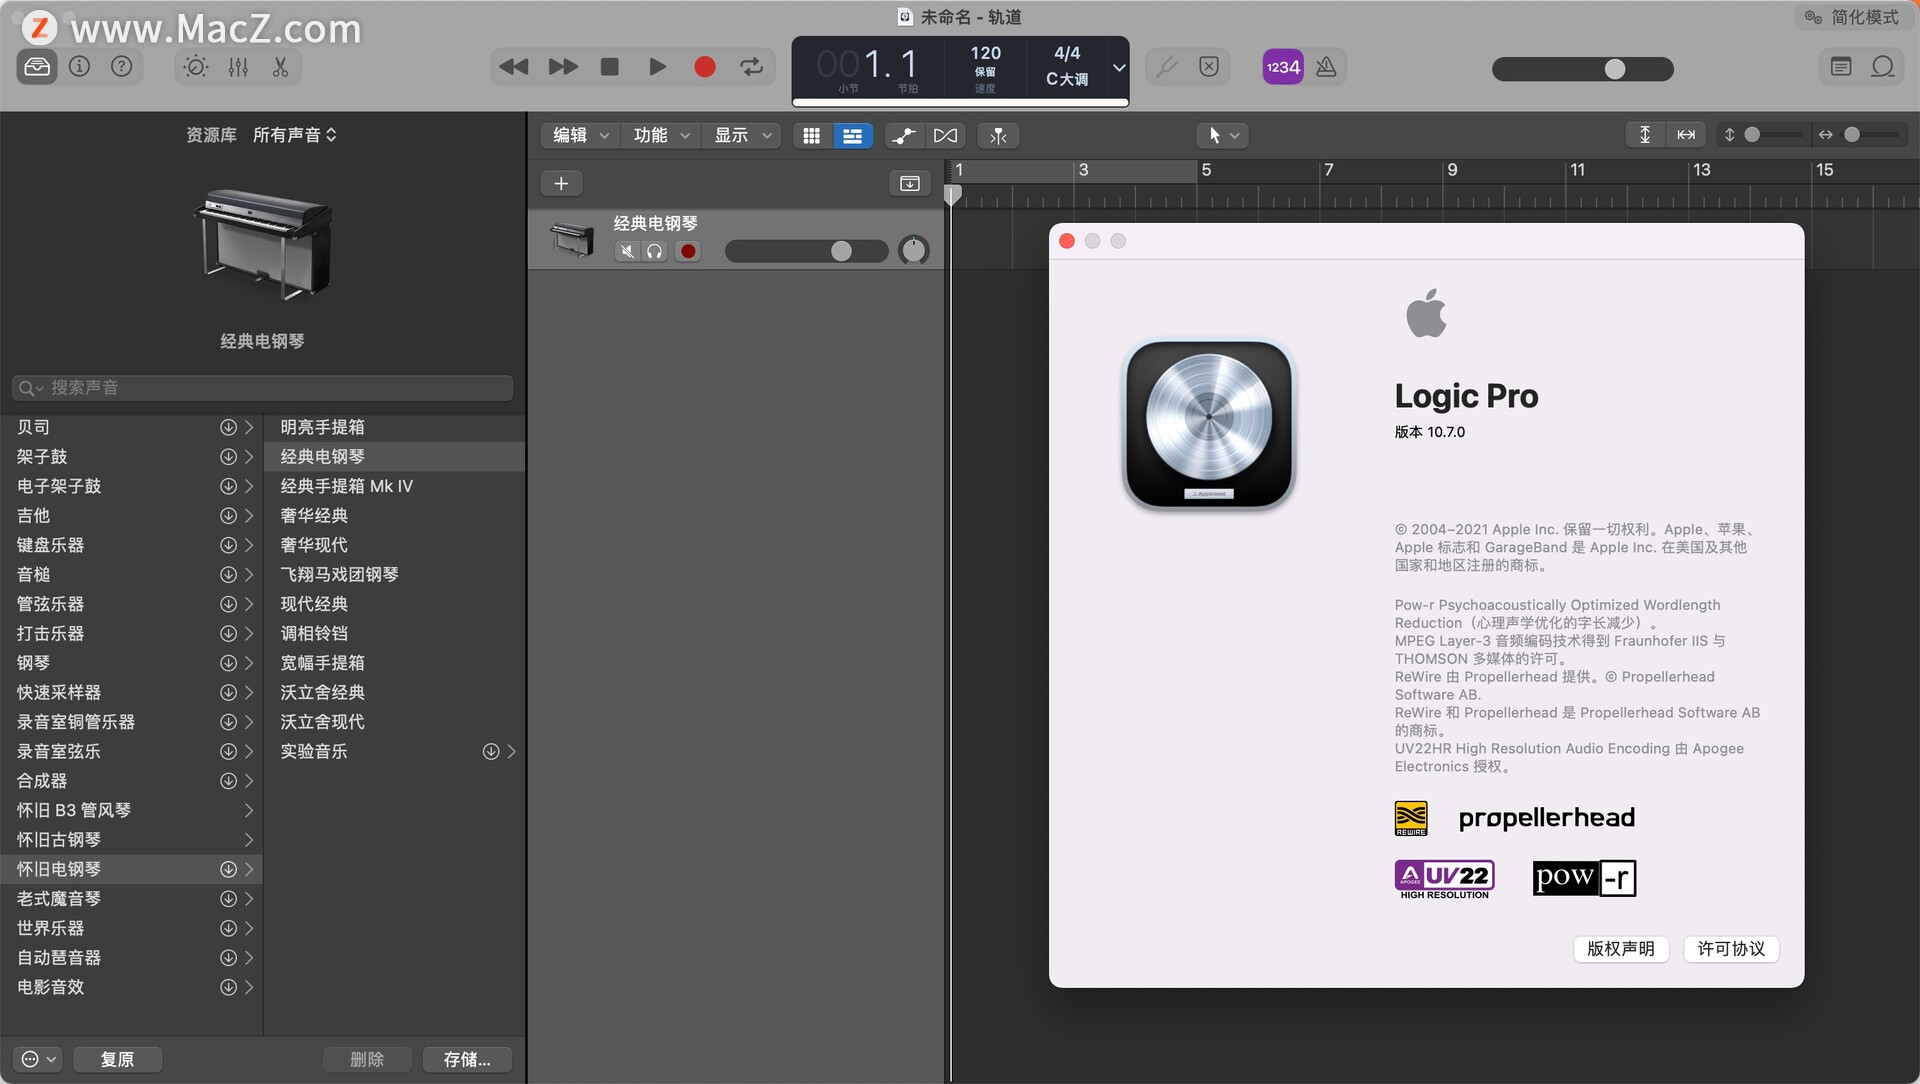
Task: Click the Rewind transport button
Action: (514, 67)
